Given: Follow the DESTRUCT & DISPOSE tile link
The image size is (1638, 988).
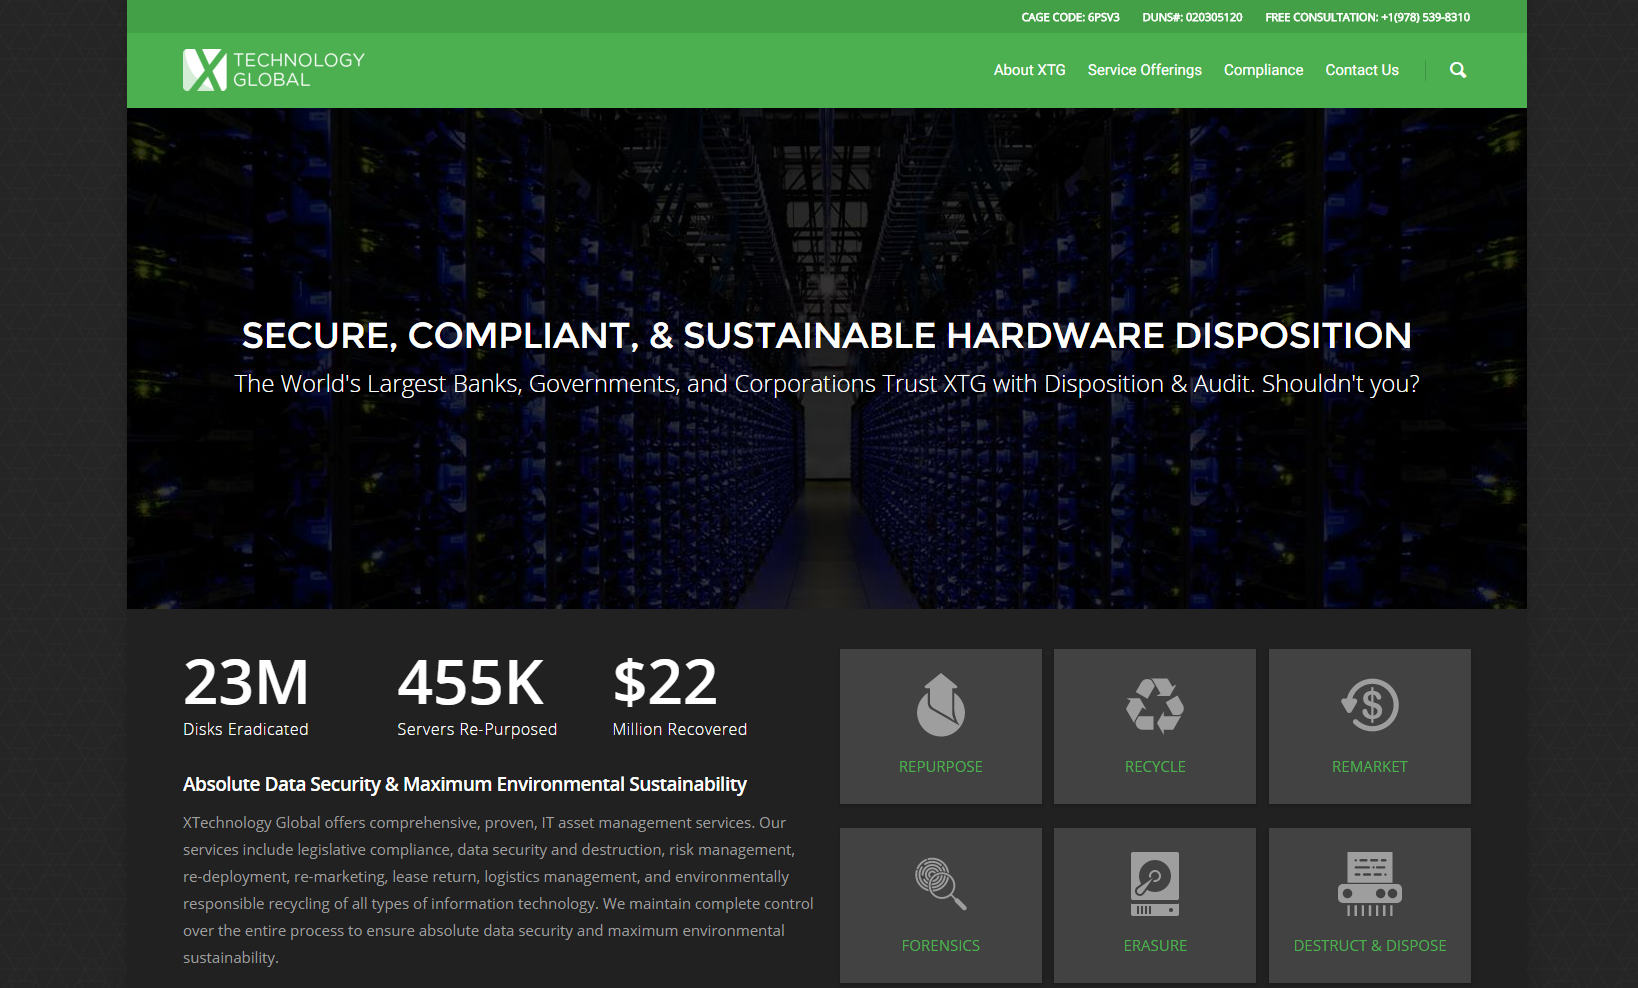Looking at the screenshot, I should [x=1370, y=945].
